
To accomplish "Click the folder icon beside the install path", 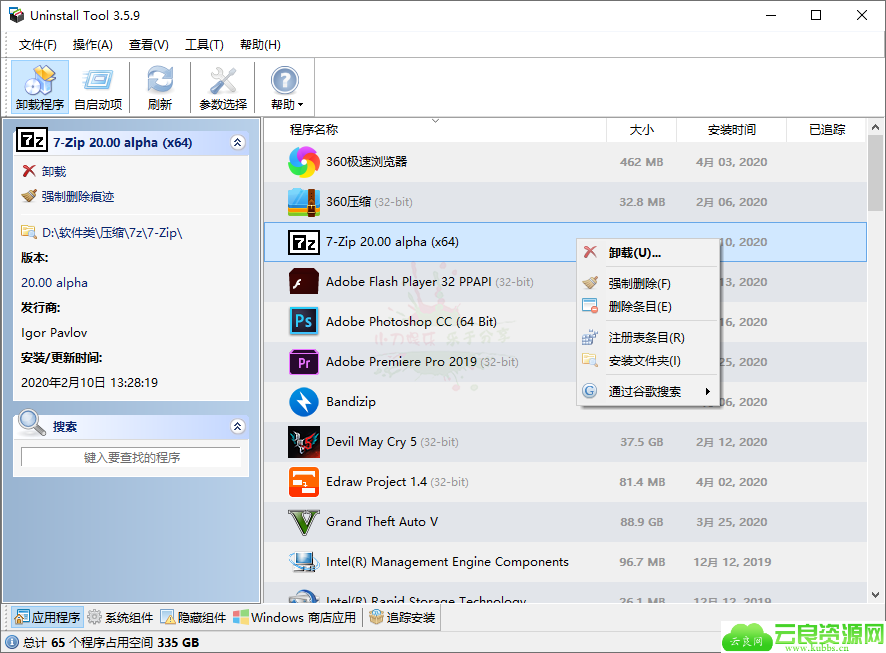I will point(29,232).
